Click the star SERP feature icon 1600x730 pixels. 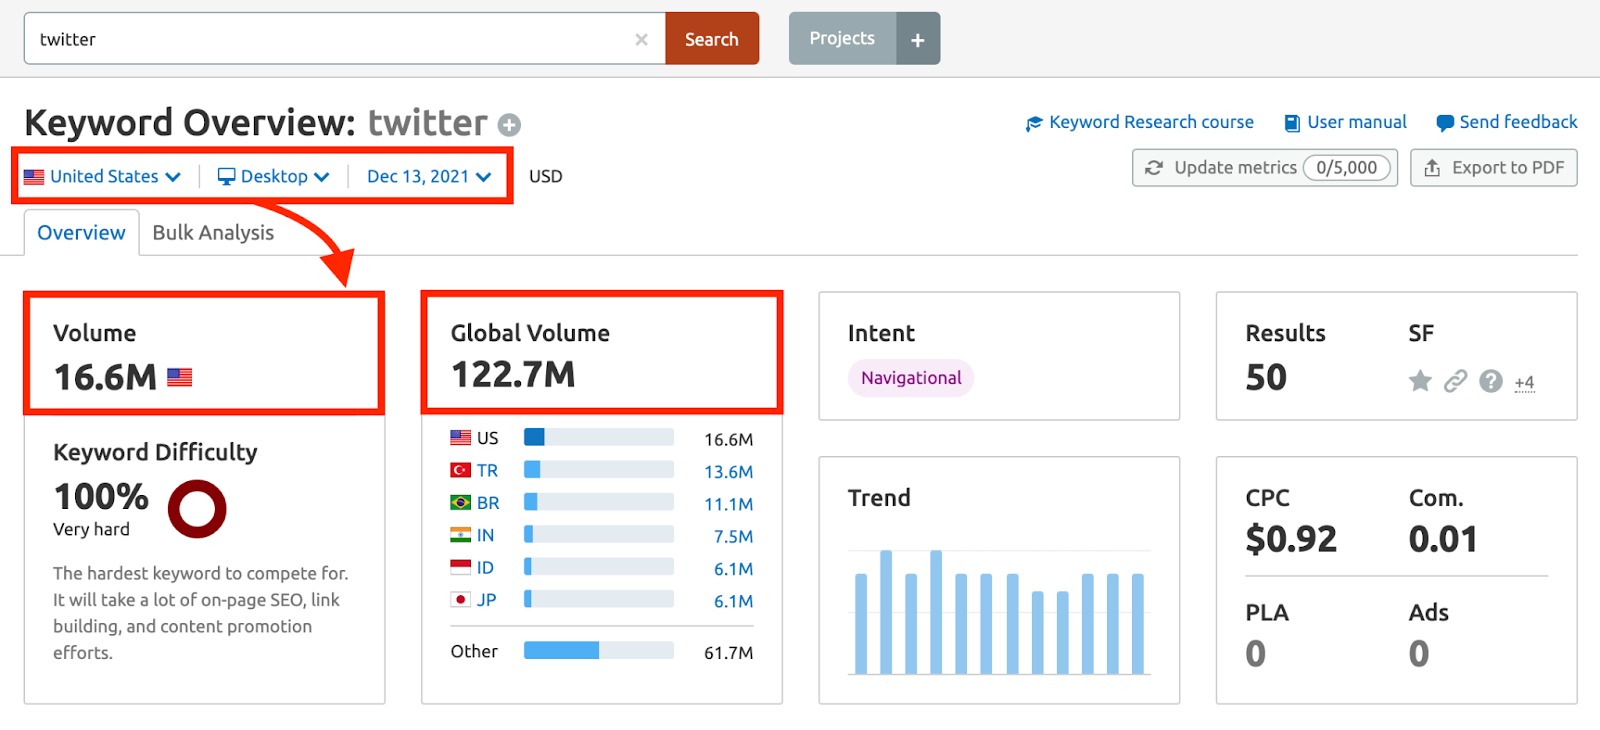tap(1420, 381)
